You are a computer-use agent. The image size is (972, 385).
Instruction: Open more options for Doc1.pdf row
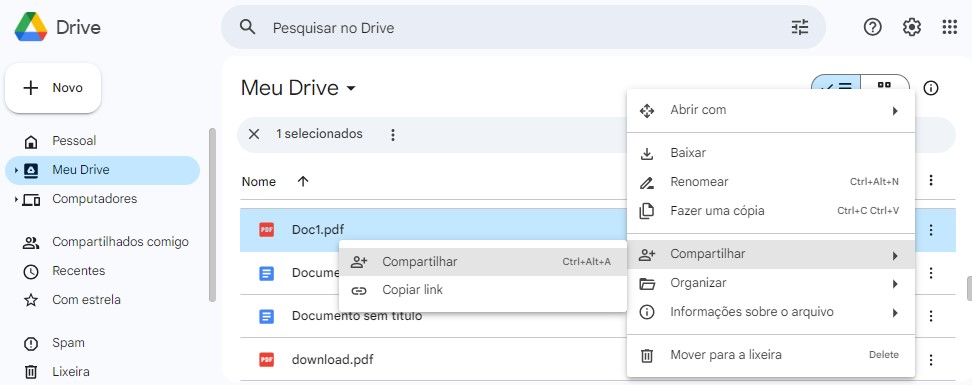point(930,230)
